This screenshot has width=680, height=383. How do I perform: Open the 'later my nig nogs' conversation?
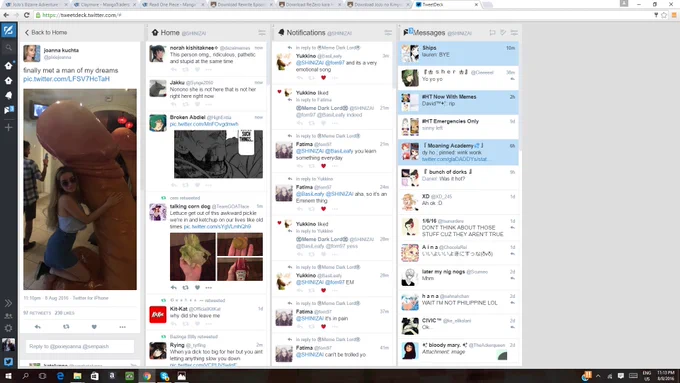point(458,277)
